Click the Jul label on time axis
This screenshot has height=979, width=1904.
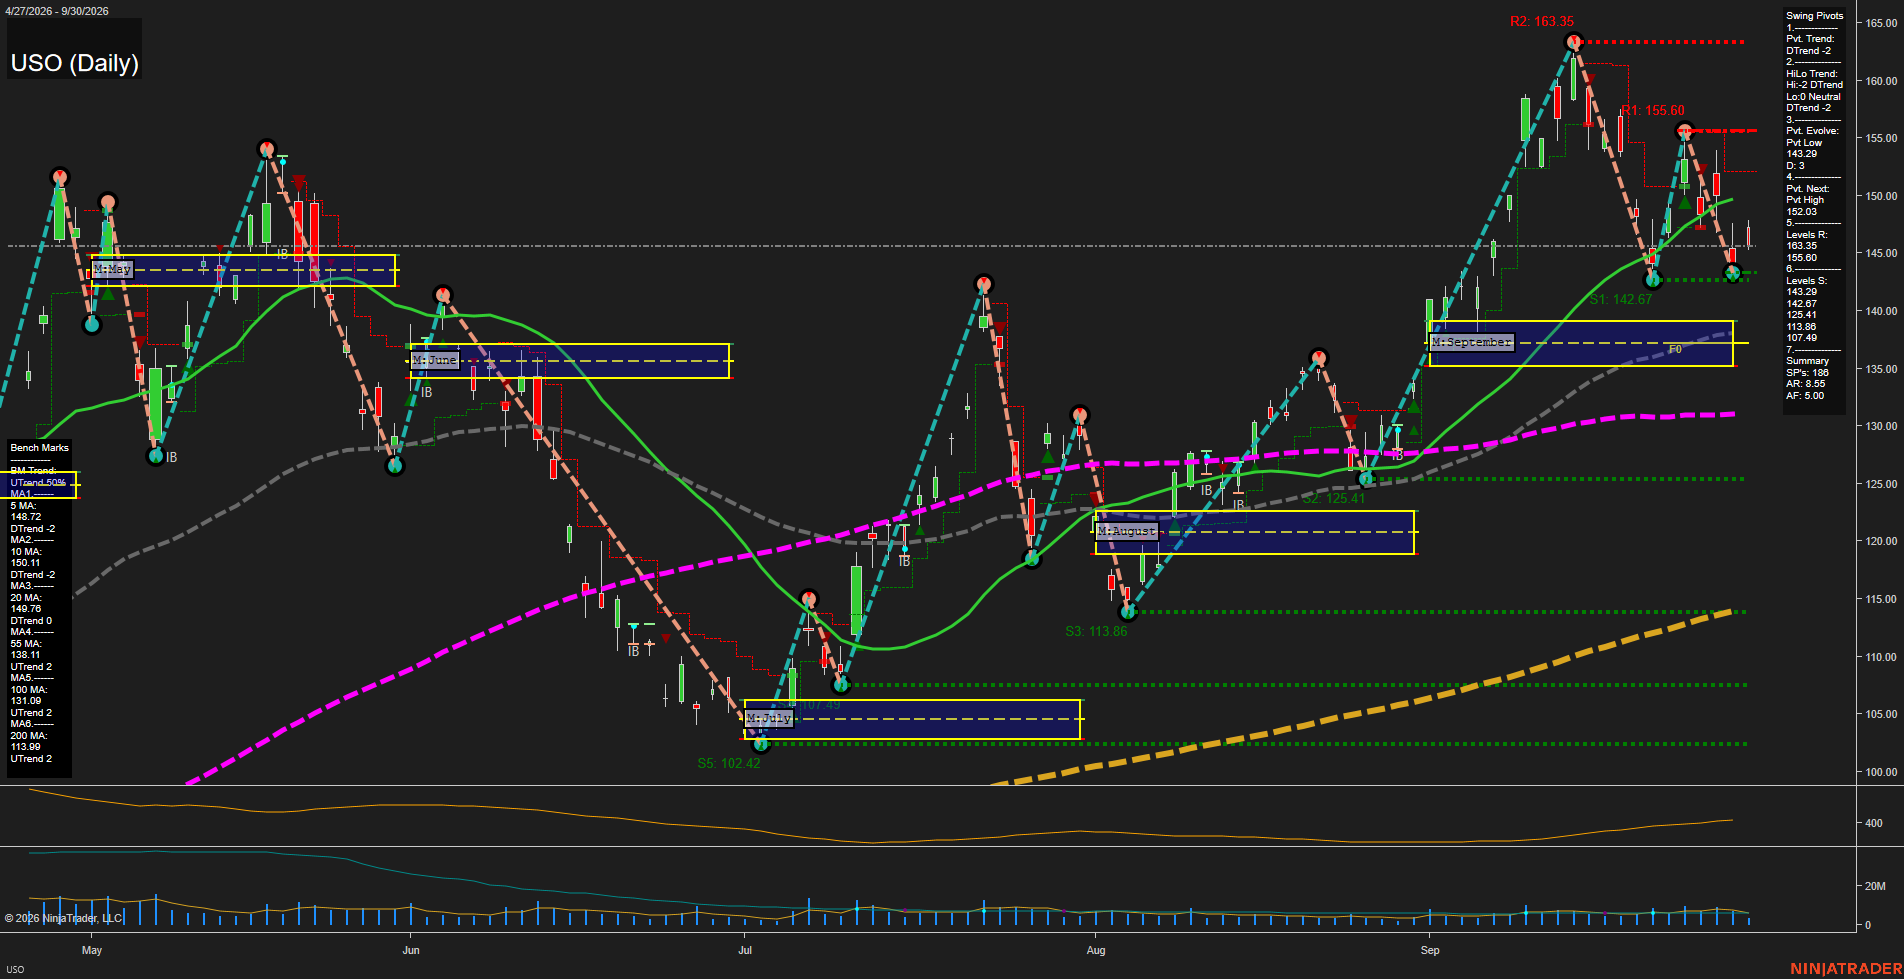745,950
